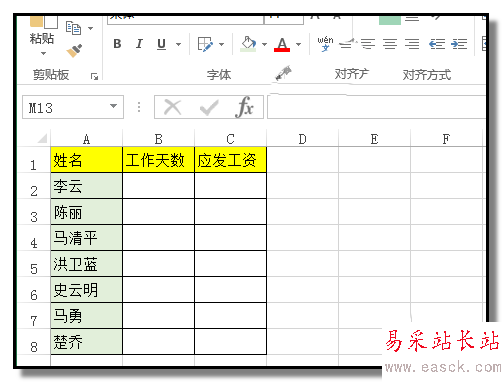Click the Enter checkmark formula button
This screenshot has width=502, height=382.
209,108
